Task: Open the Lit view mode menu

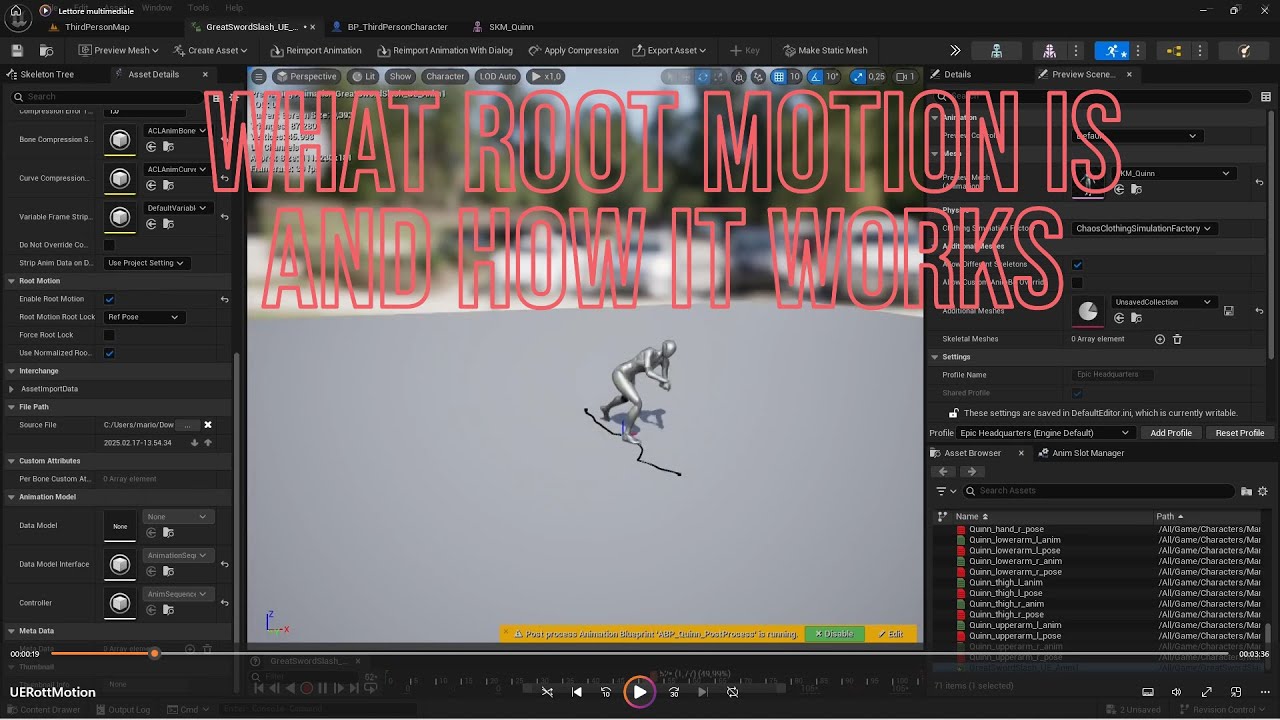Action: (x=364, y=76)
